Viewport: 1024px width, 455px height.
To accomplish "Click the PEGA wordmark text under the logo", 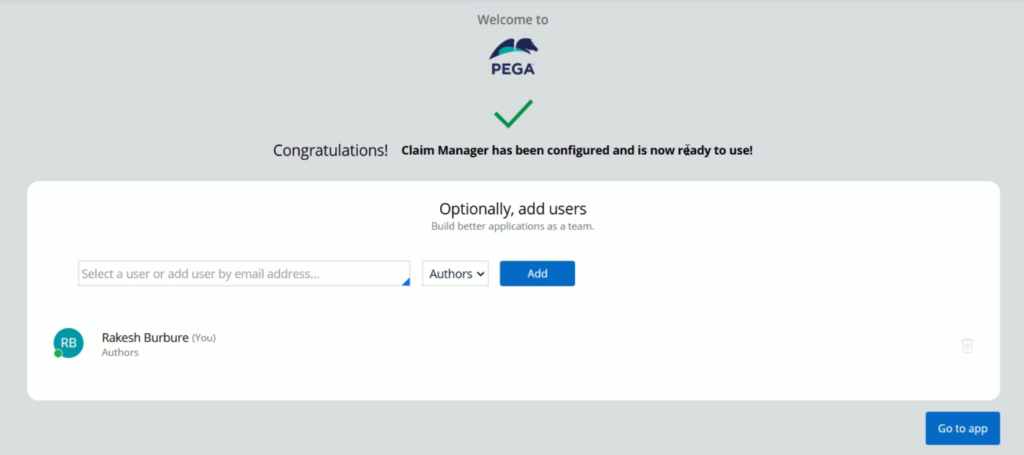I will coord(513,69).
